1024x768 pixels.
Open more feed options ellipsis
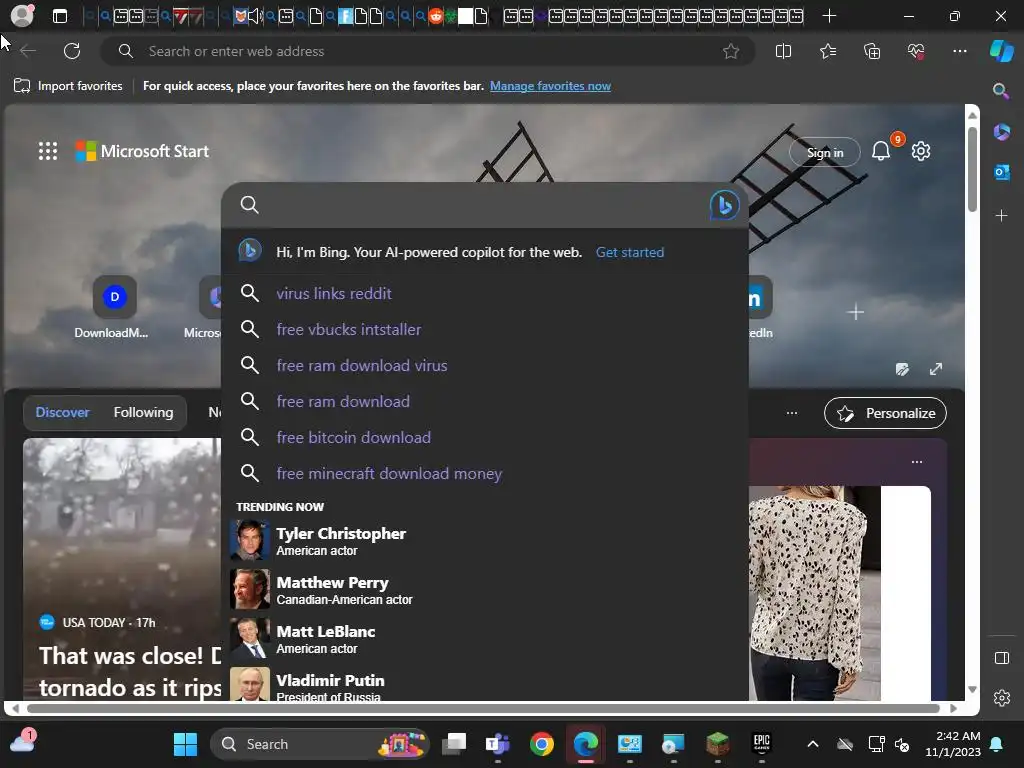coord(792,413)
